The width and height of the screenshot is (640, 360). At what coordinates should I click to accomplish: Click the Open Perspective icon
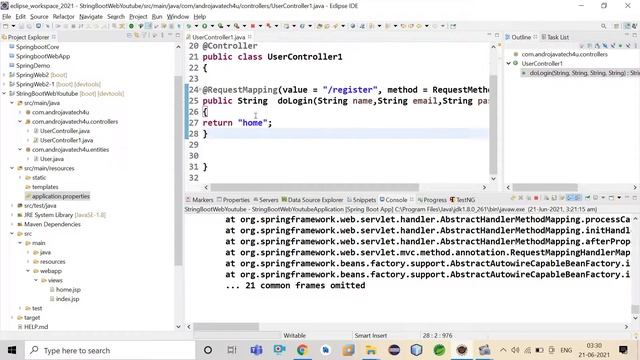pos(616,26)
